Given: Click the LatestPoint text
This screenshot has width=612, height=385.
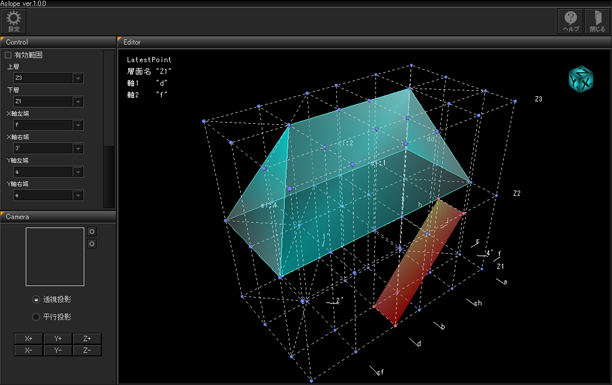Looking at the screenshot, I should coord(149,60).
